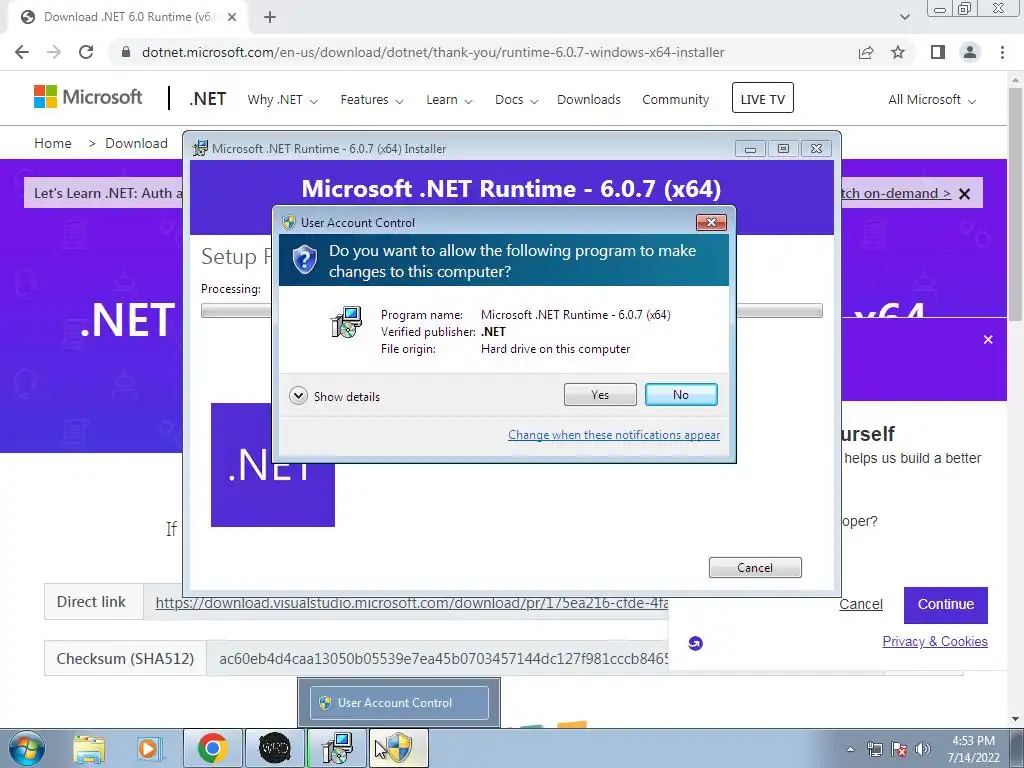Click the User Account Control taskbar shield icon
Image resolution: width=1024 pixels, height=768 pixels.
399,748
